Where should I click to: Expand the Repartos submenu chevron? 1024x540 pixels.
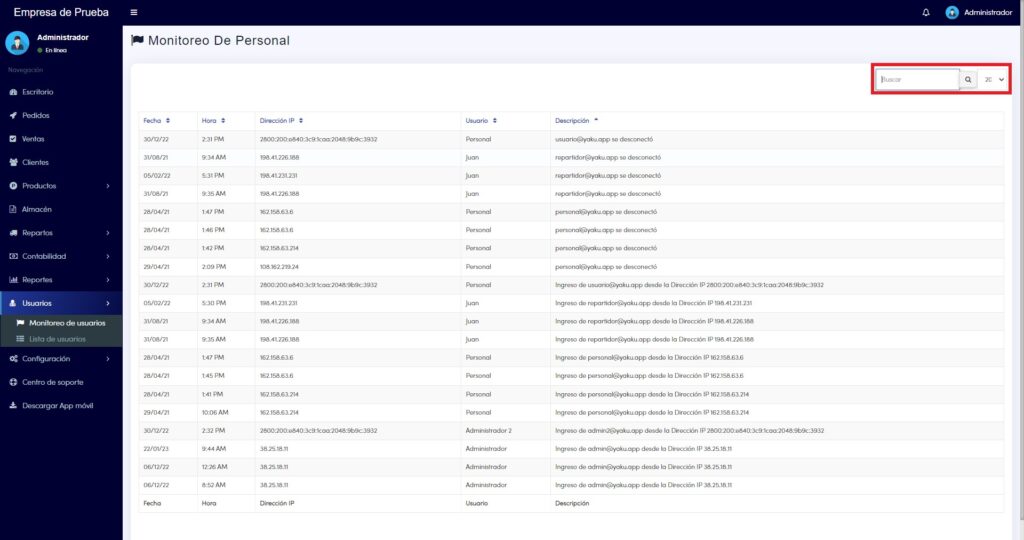pyautogui.click(x=108, y=233)
